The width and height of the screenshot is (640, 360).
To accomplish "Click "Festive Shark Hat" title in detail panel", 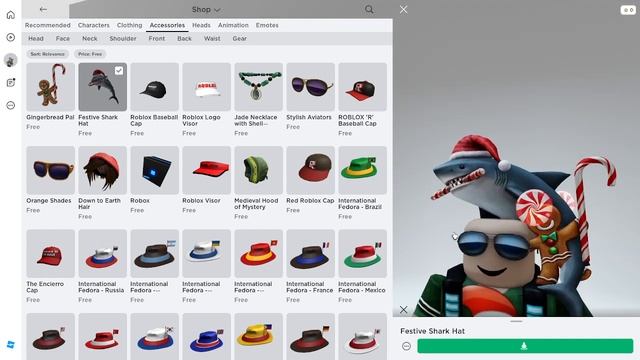I will pos(432,331).
